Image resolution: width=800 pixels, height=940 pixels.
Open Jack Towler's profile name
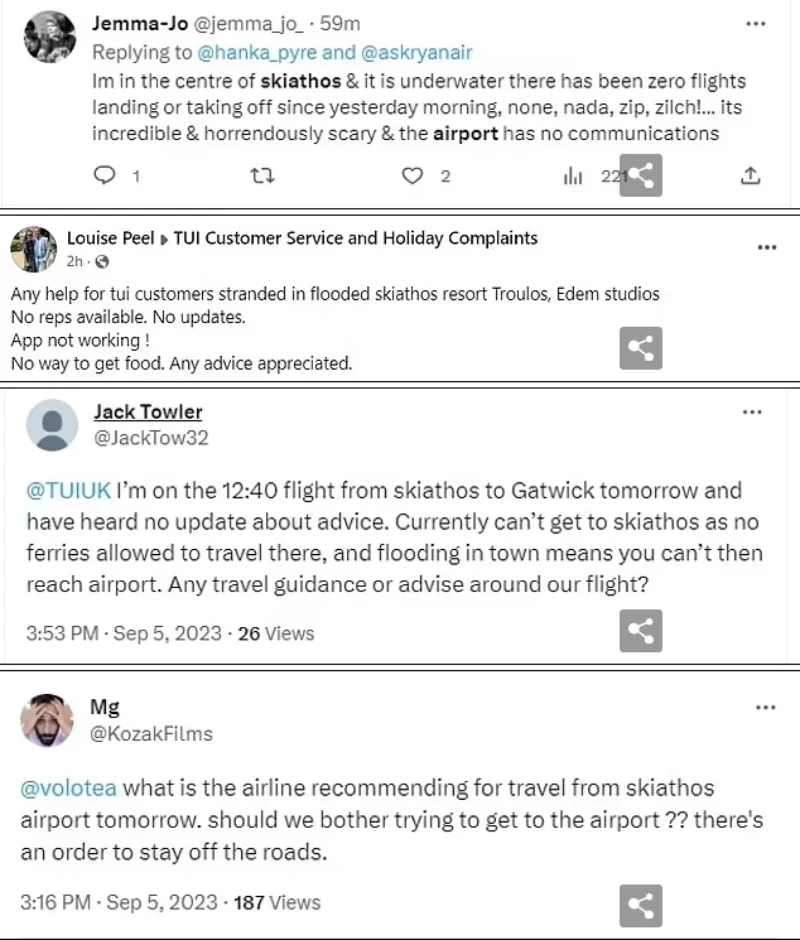(x=148, y=412)
